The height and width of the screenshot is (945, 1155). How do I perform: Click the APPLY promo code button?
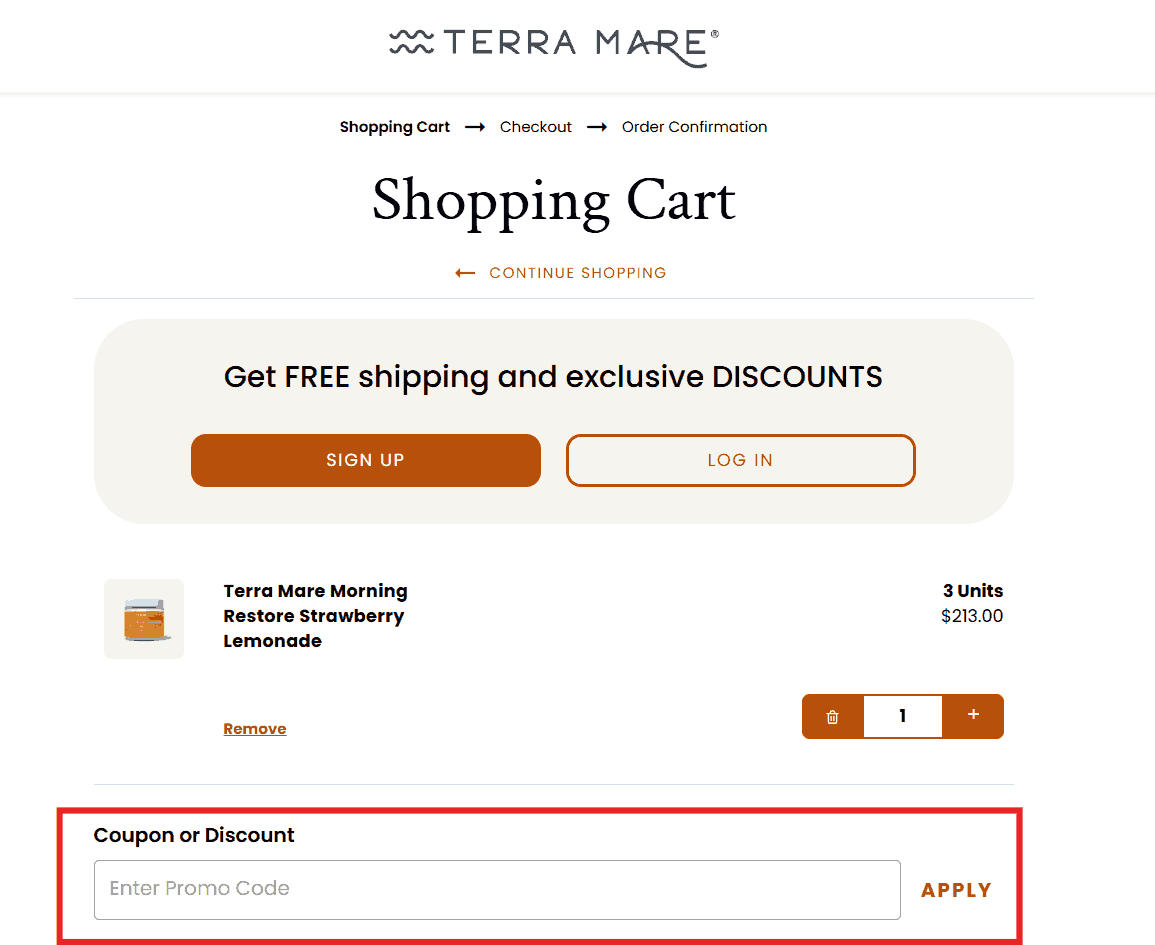click(956, 890)
